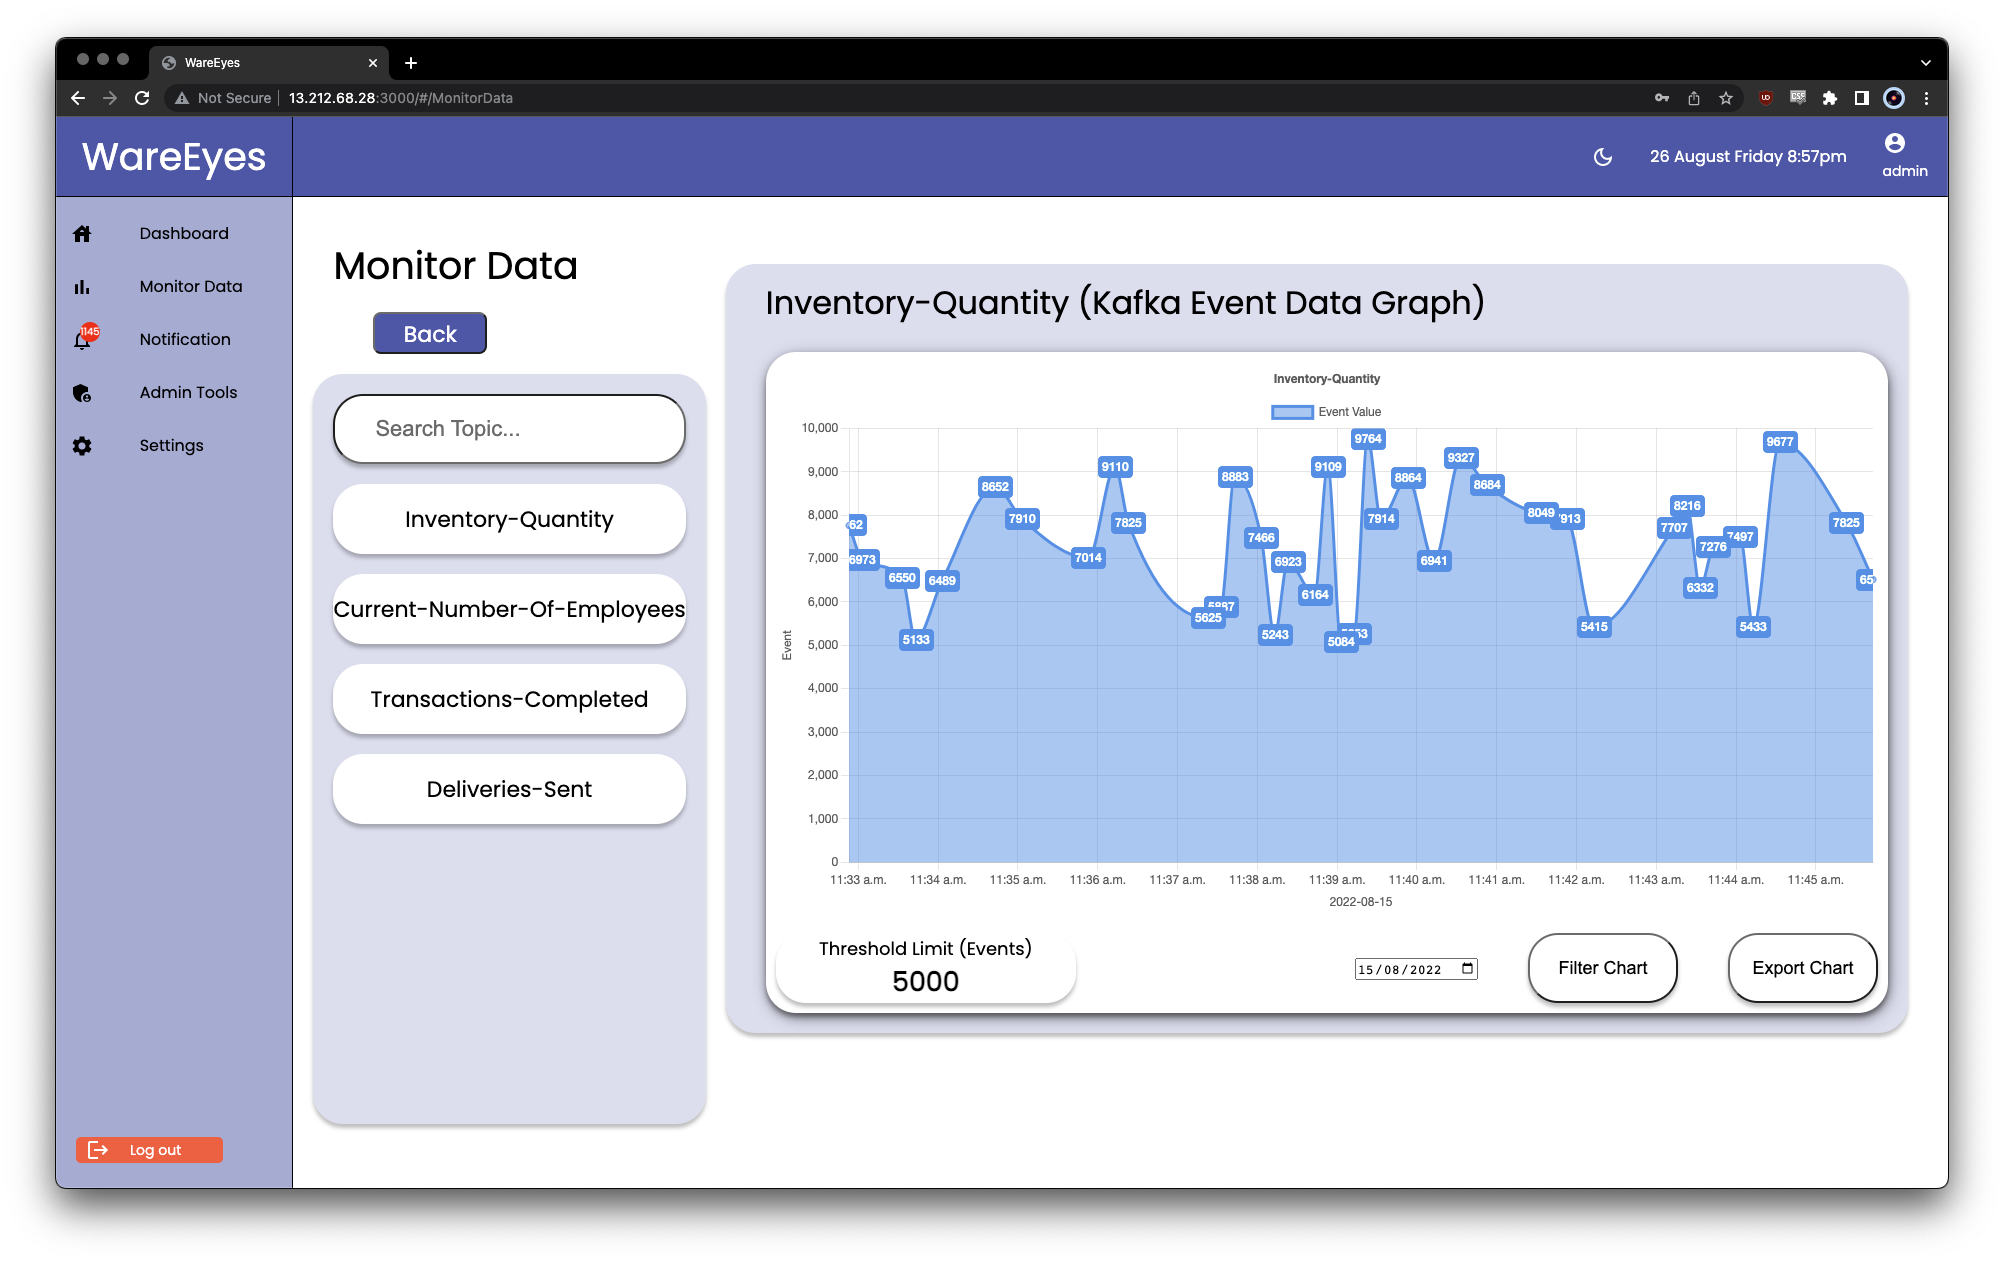The width and height of the screenshot is (2004, 1262).
Task: Click the 9677 data point label
Action: pos(1779,442)
